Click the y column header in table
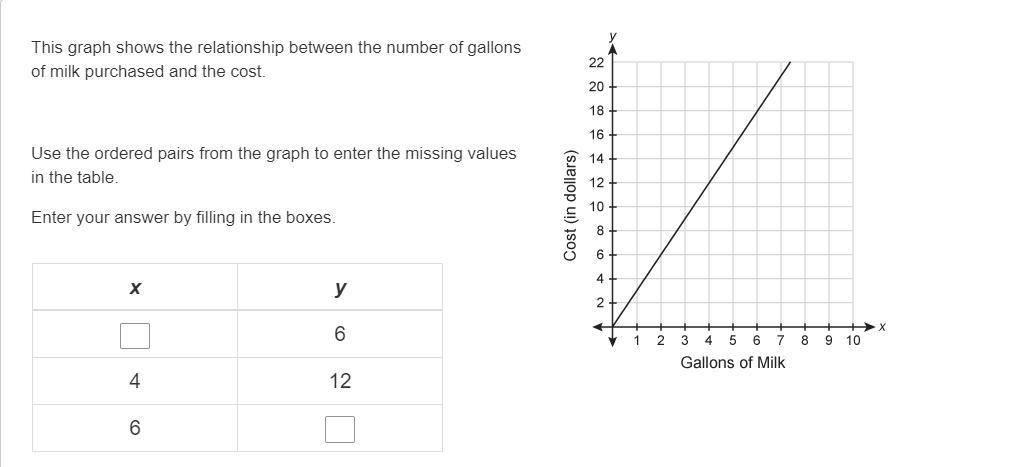Viewport: 1024px width, 467px height. coord(340,287)
